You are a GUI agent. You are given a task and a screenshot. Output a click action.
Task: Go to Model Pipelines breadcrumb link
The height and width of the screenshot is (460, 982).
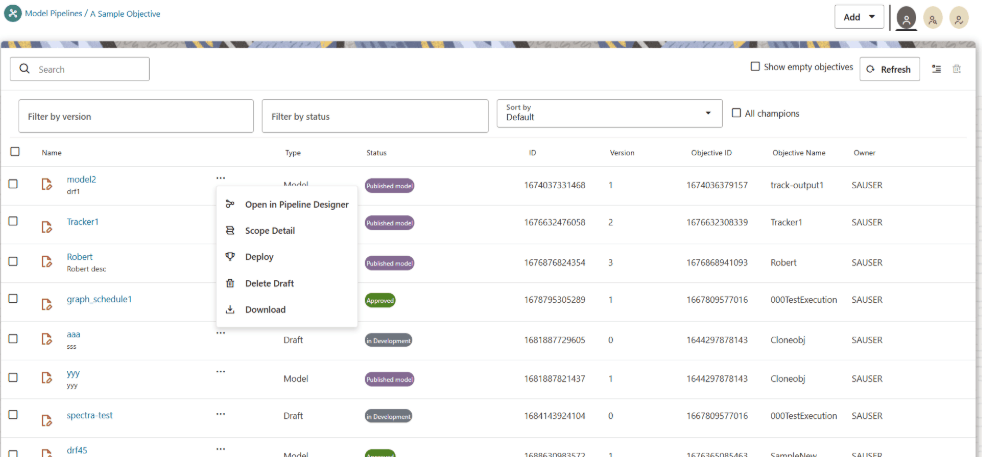click(x=53, y=13)
